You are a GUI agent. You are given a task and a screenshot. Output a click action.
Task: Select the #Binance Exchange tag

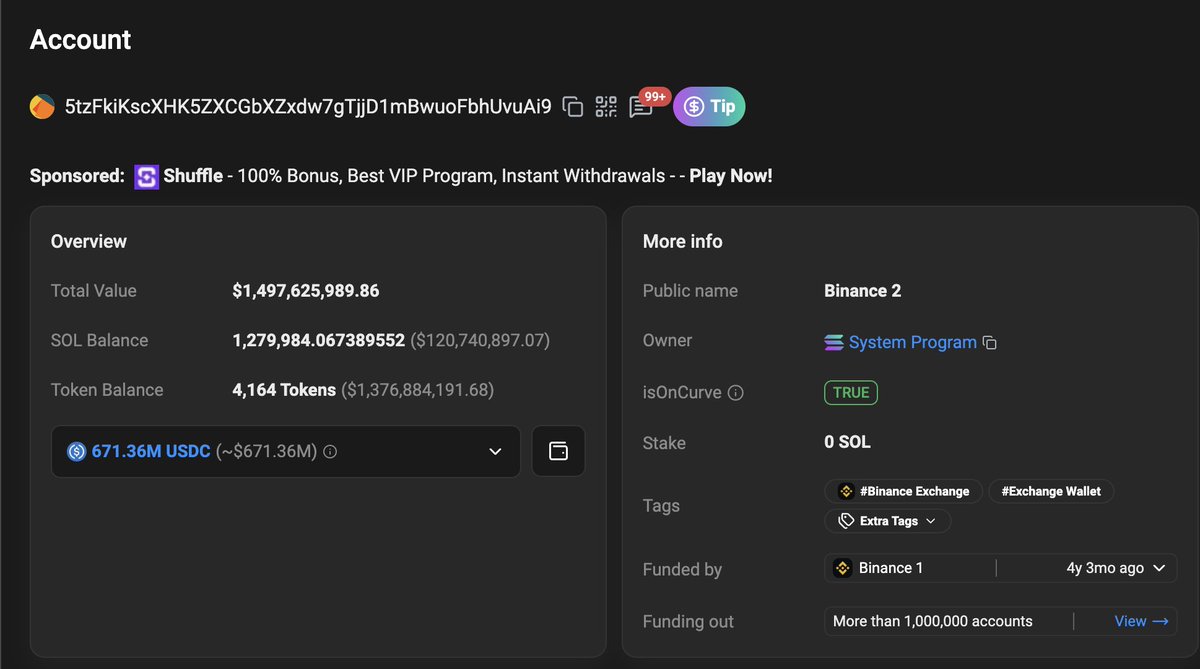coord(903,491)
